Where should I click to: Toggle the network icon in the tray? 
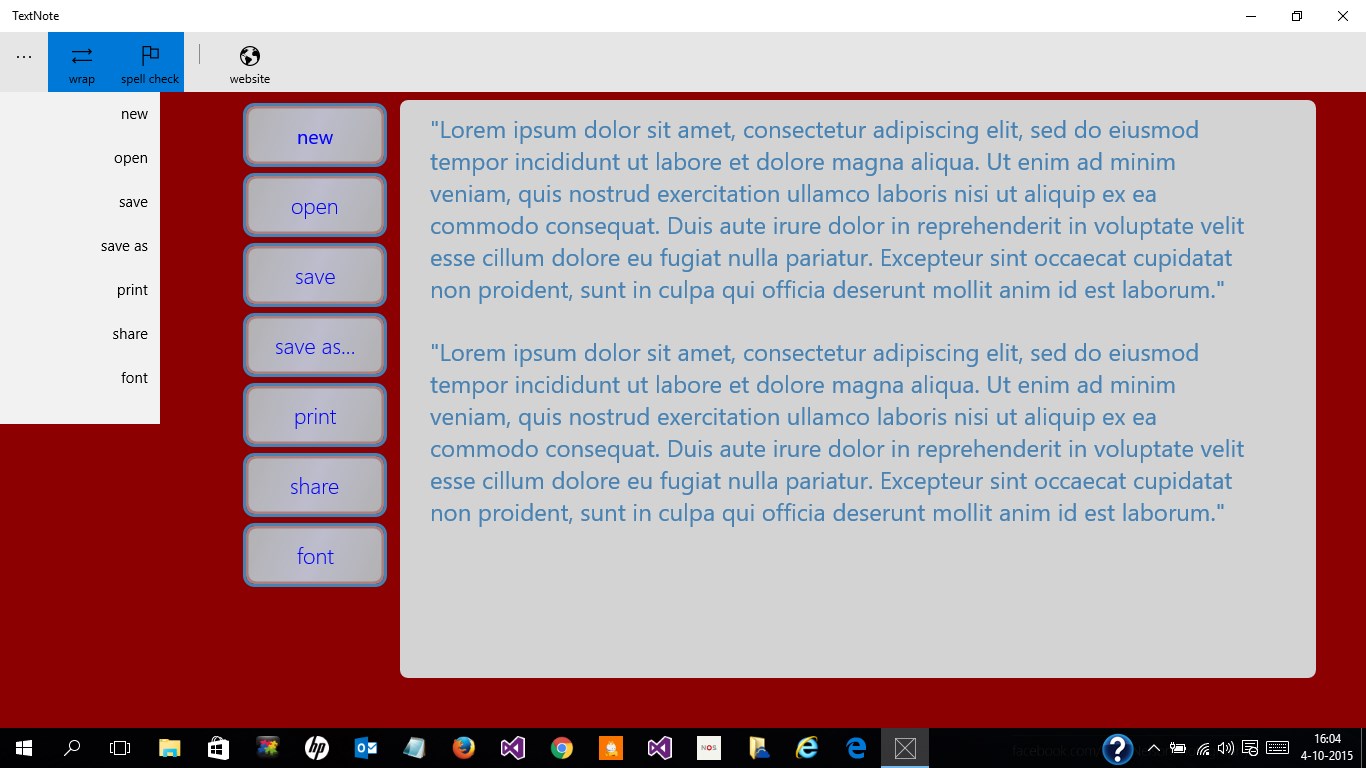click(x=1202, y=747)
